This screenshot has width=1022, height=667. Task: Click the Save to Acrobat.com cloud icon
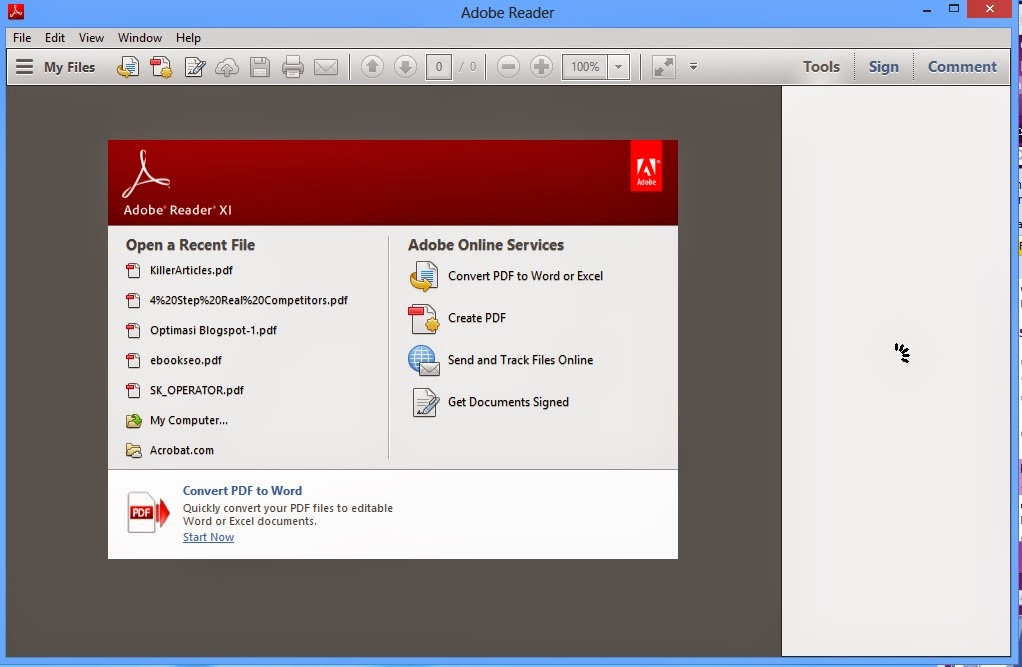(227, 66)
